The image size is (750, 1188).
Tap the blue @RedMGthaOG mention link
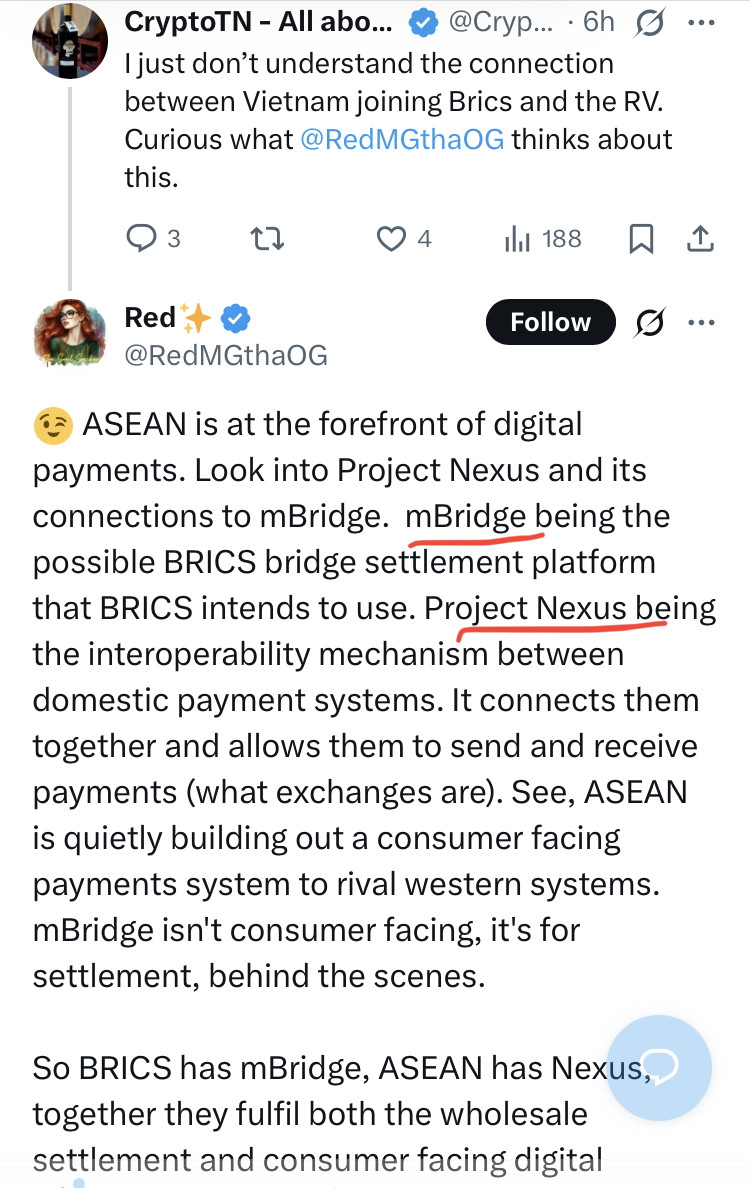tap(403, 140)
